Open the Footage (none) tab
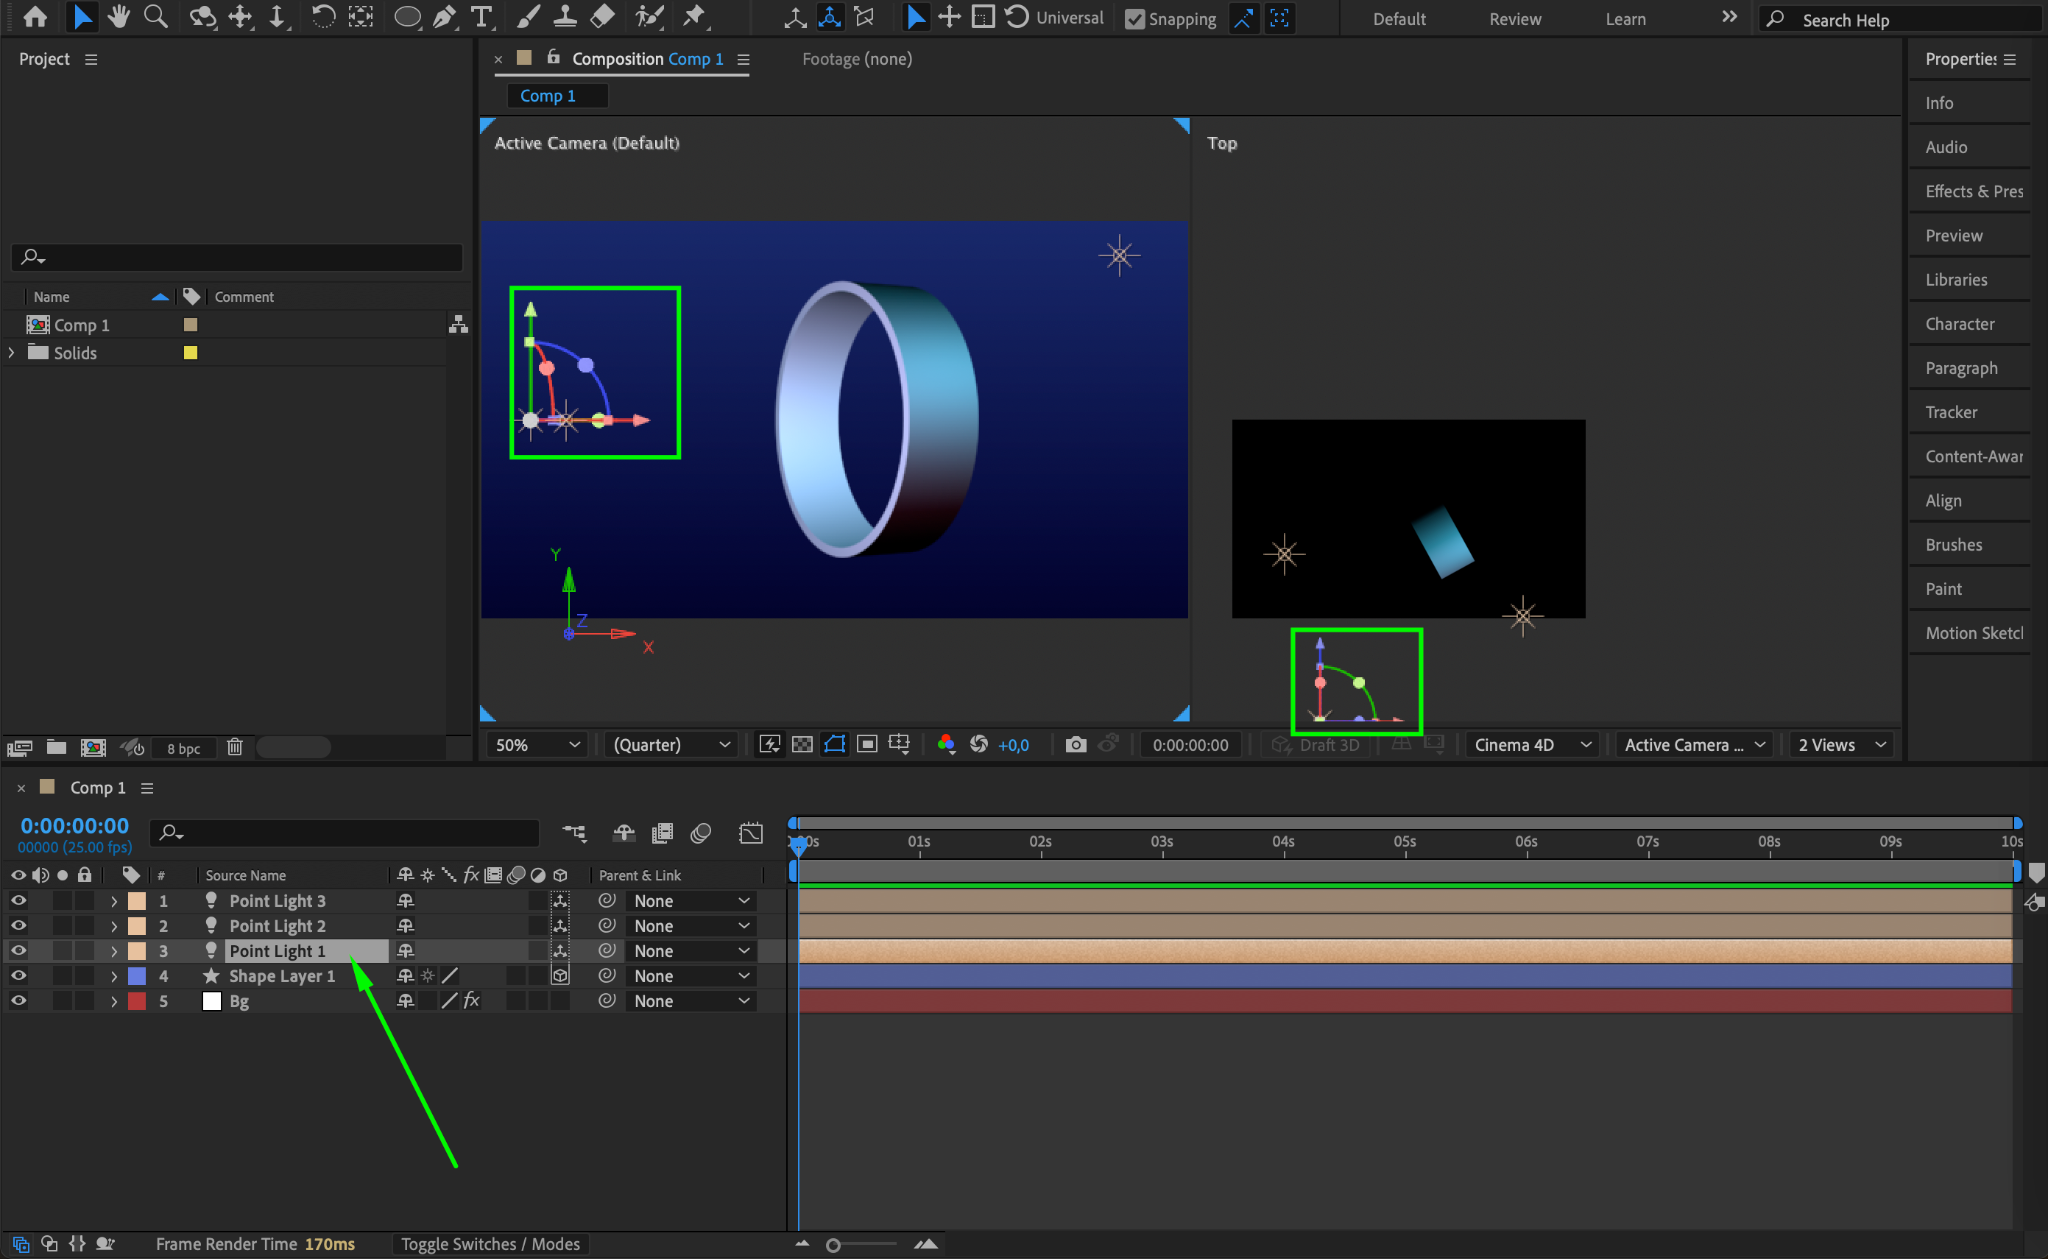This screenshot has height=1259, width=2048. [856, 59]
